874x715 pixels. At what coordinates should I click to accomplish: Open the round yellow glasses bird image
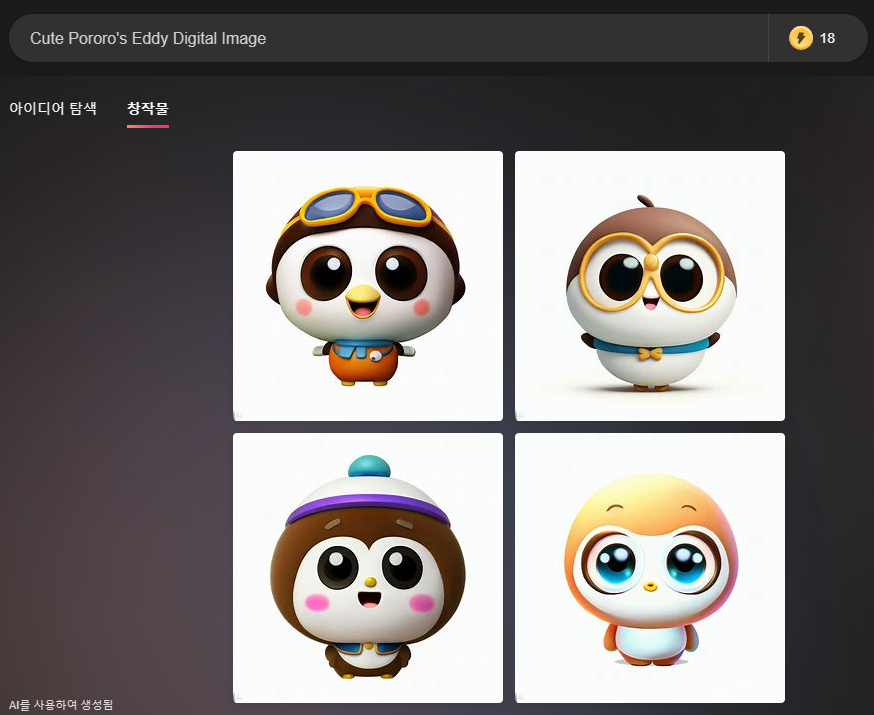coord(650,286)
